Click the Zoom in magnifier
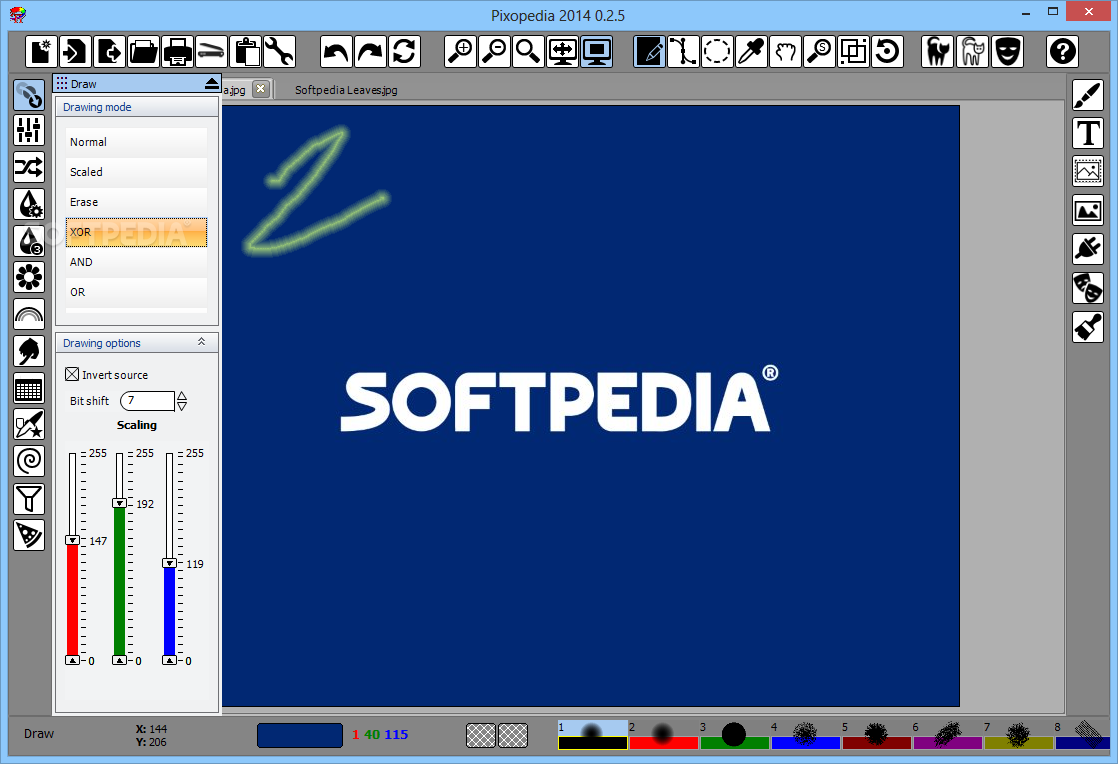The image size is (1118, 764). 460,51
